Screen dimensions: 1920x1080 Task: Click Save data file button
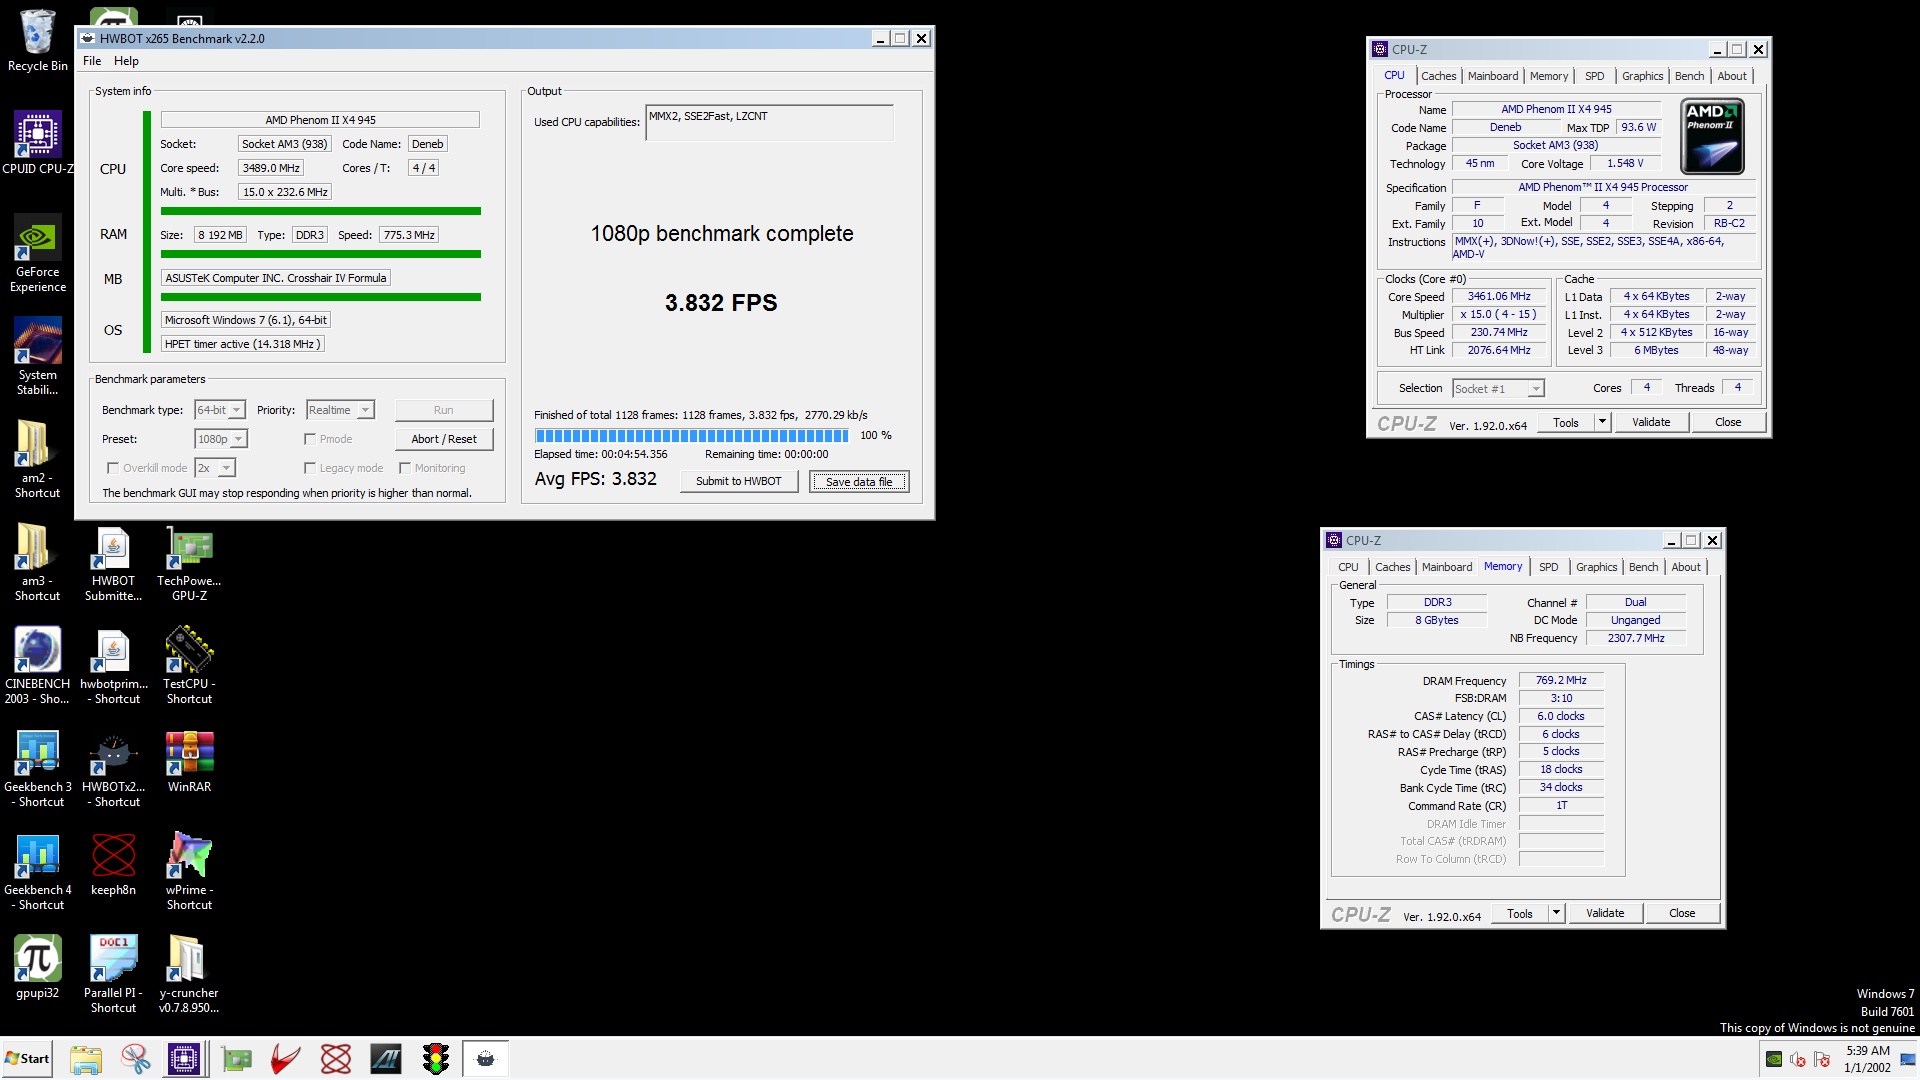pos(859,481)
